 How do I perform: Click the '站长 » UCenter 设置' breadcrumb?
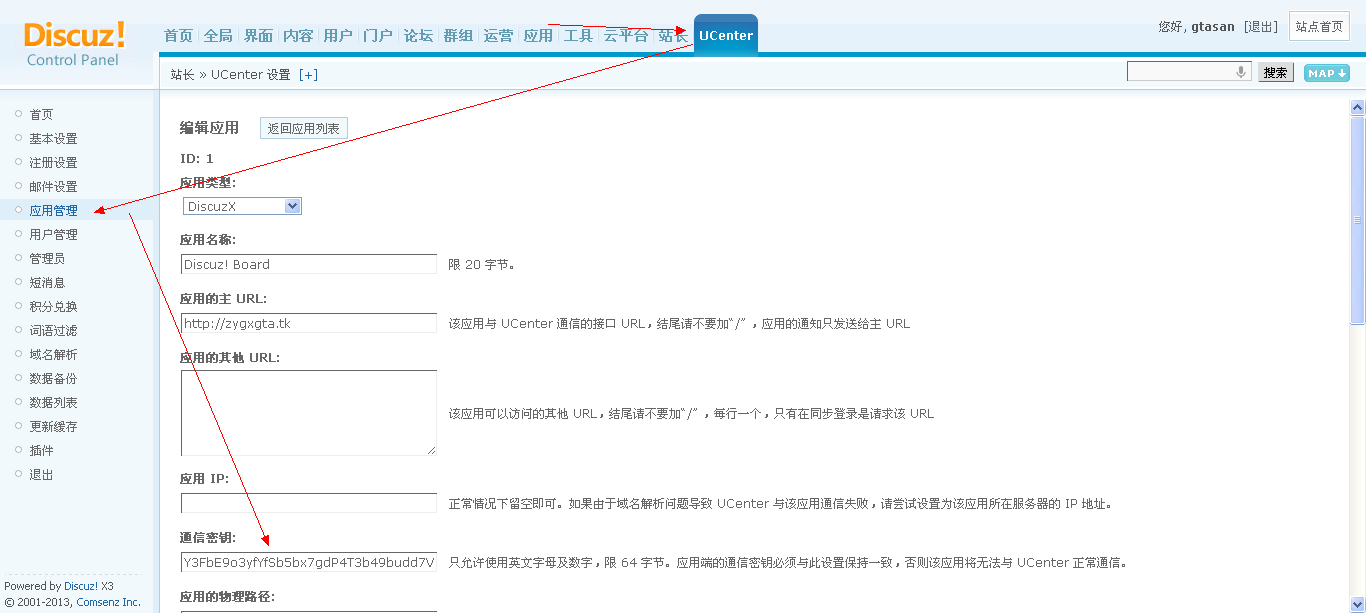coord(230,75)
